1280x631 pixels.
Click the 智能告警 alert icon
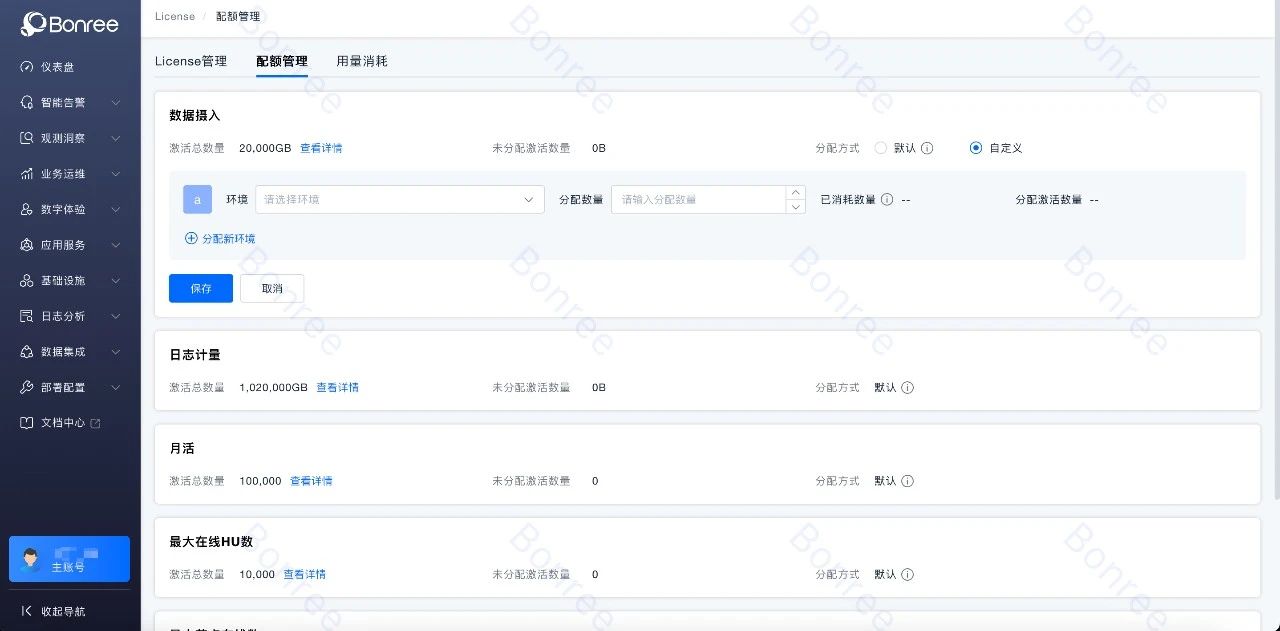pos(27,103)
